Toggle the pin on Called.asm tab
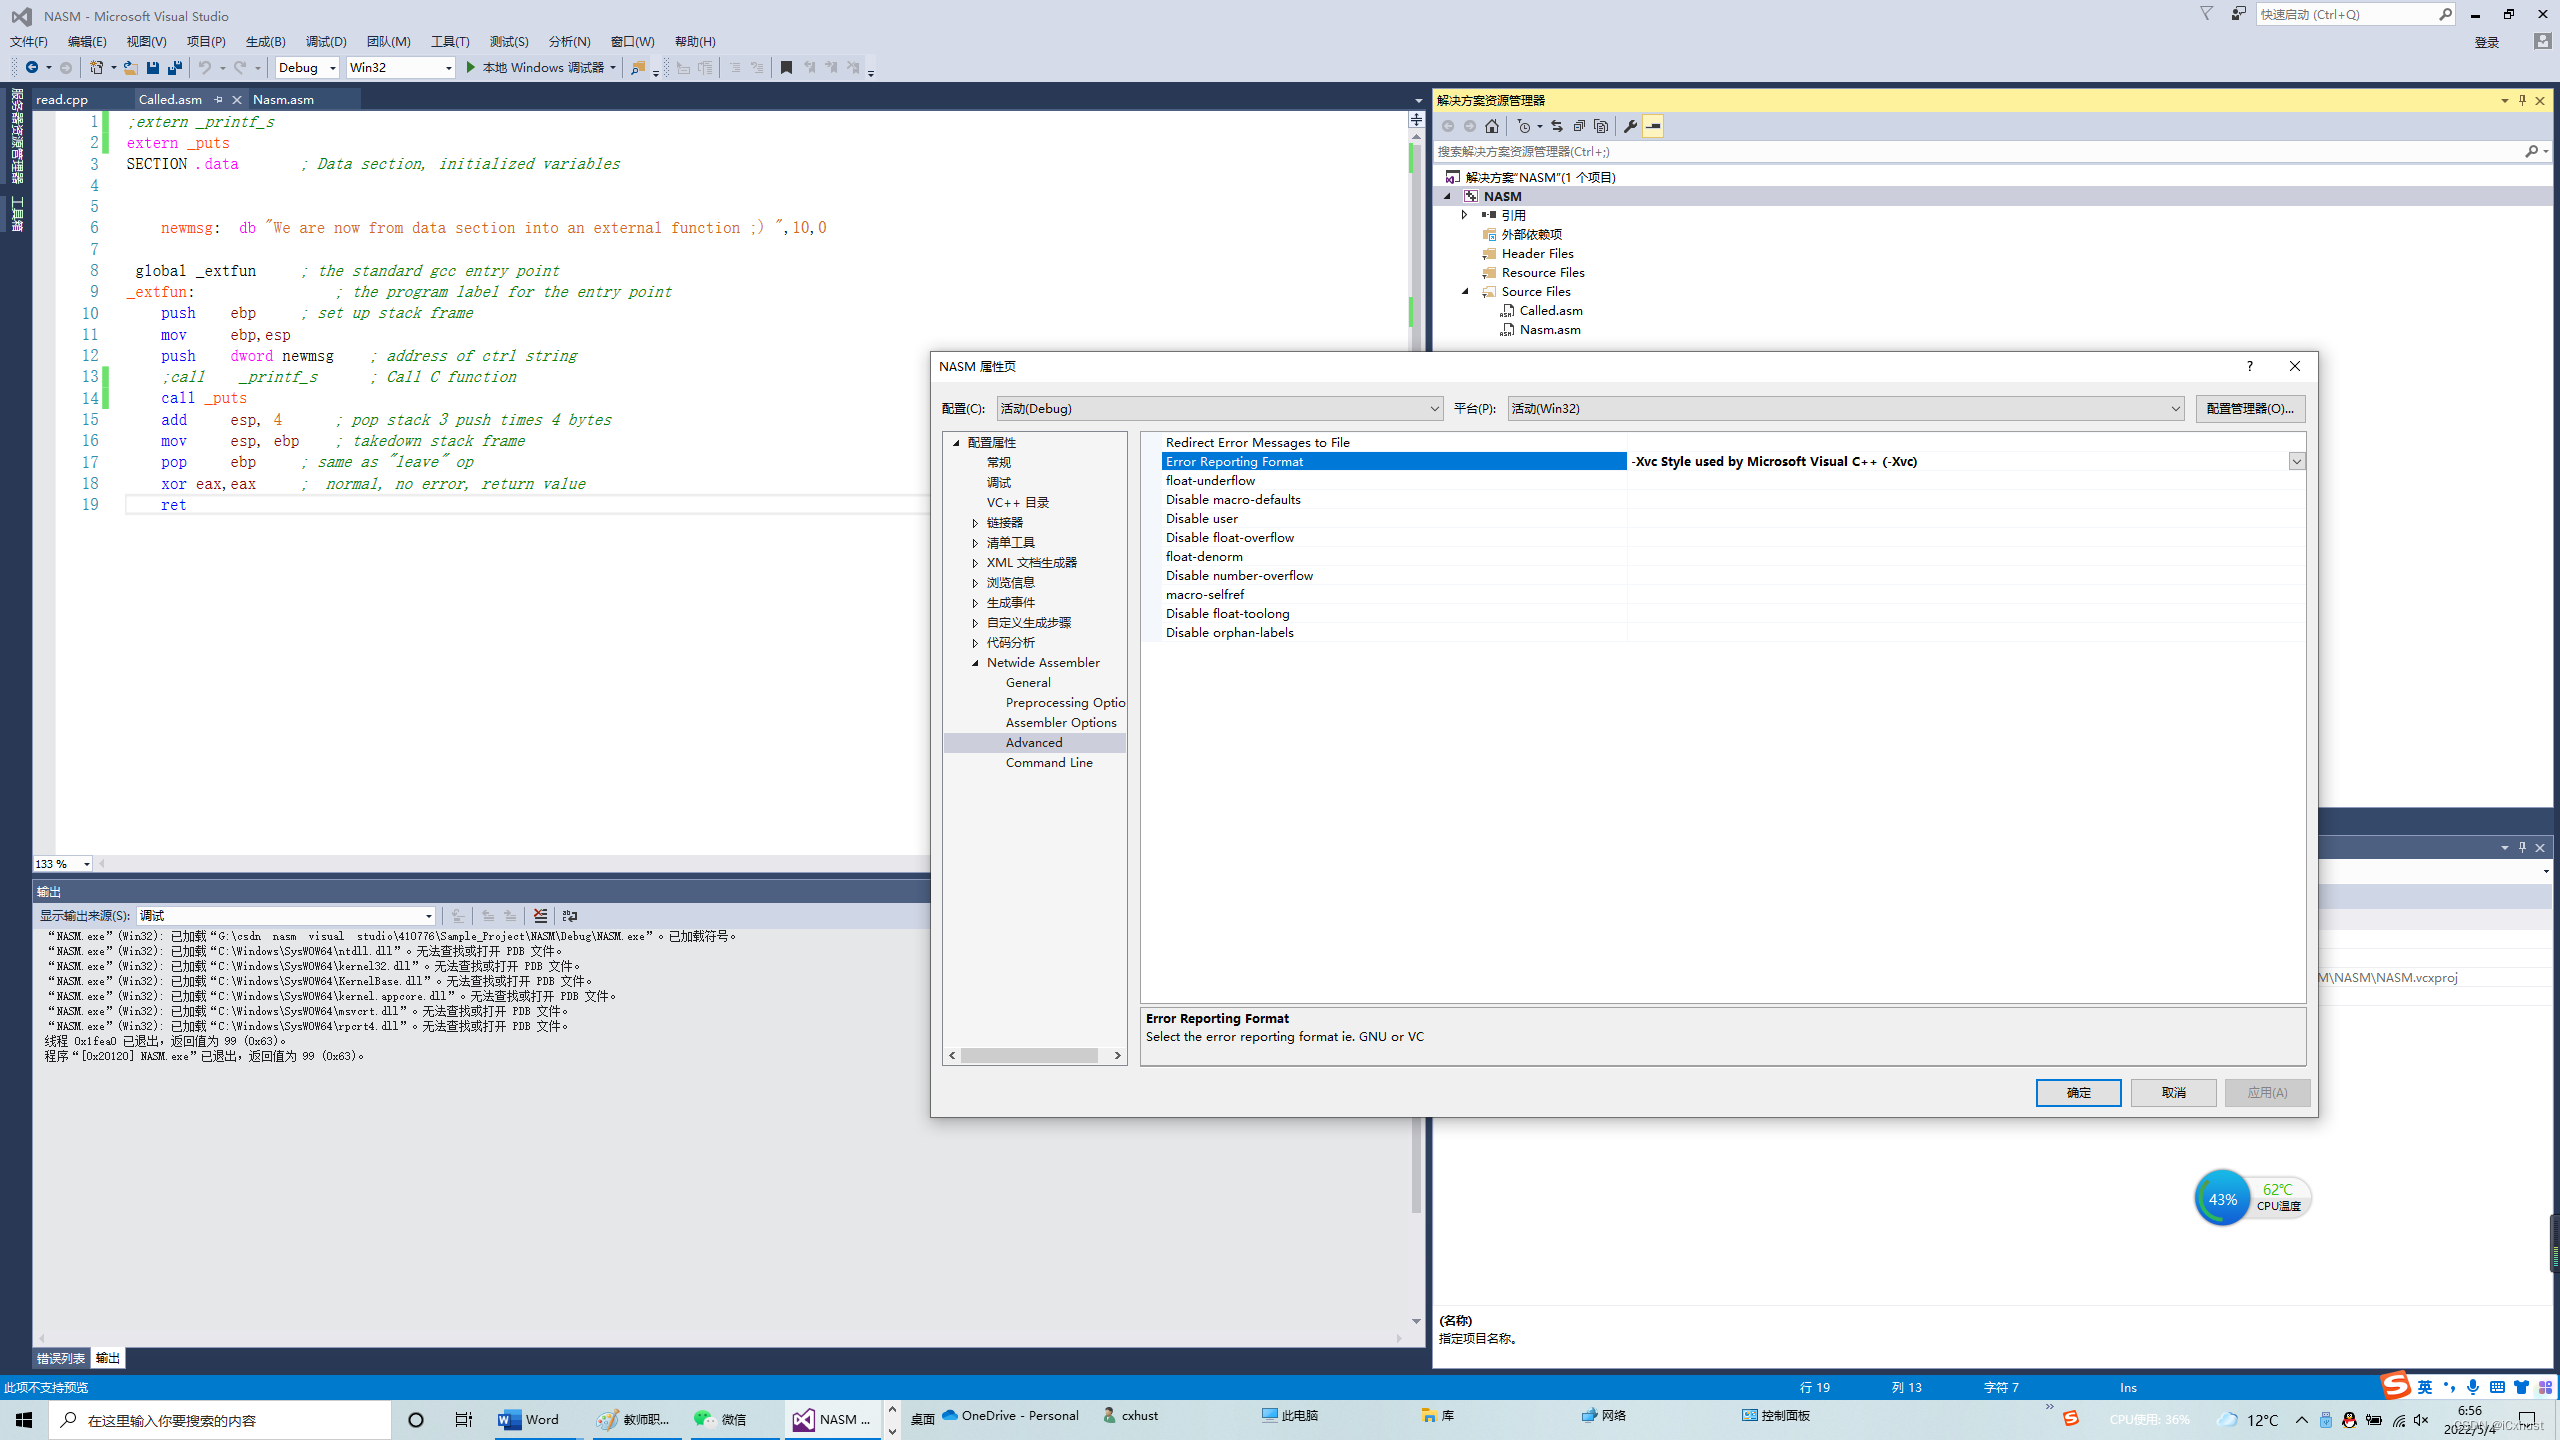The image size is (2560, 1440). coord(218,99)
